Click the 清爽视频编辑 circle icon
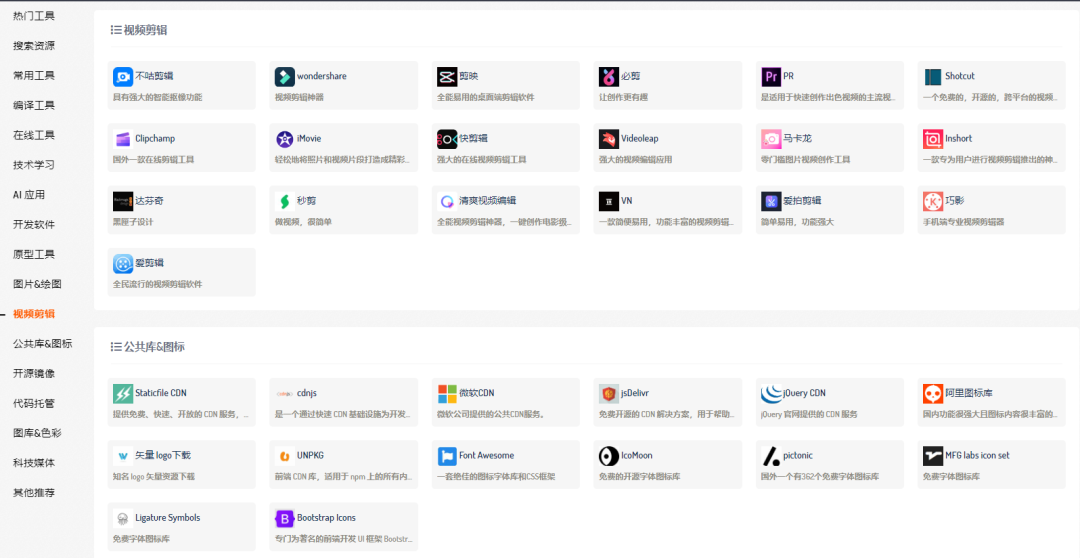1080x558 pixels. click(447, 201)
